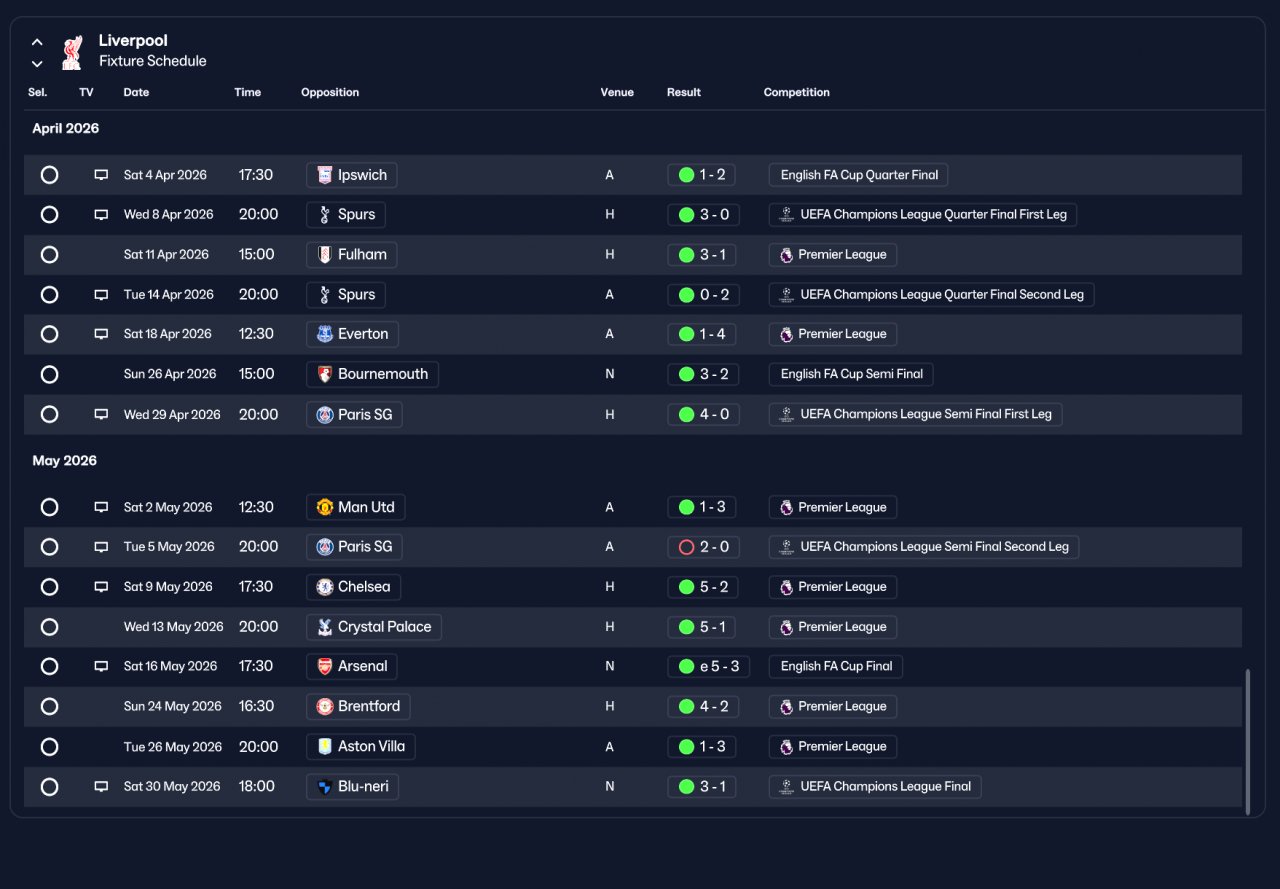The width and height of the screenshot is (1280, 889).
Task: Click the vertical scrollbar on the right
Action: pyautogui.click(x=1247, y=742)
